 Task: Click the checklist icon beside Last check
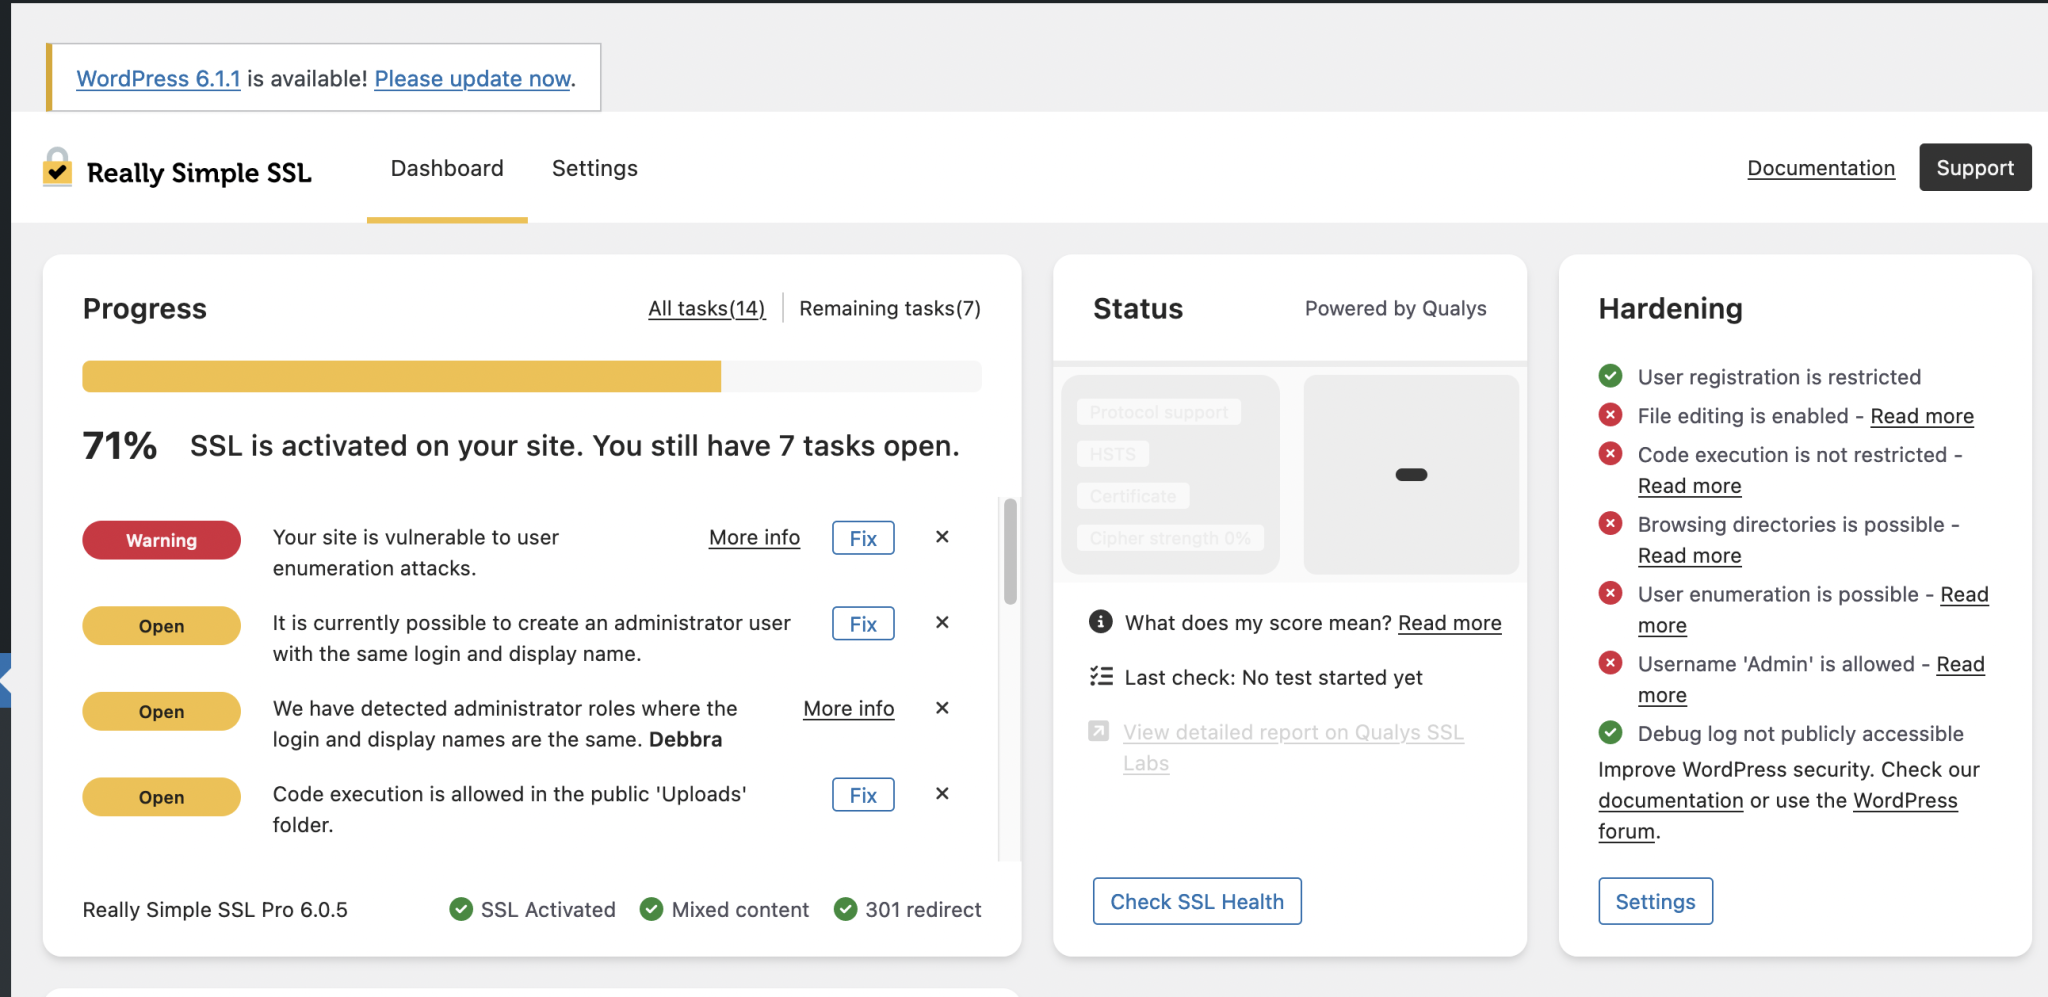point(1101,677)
